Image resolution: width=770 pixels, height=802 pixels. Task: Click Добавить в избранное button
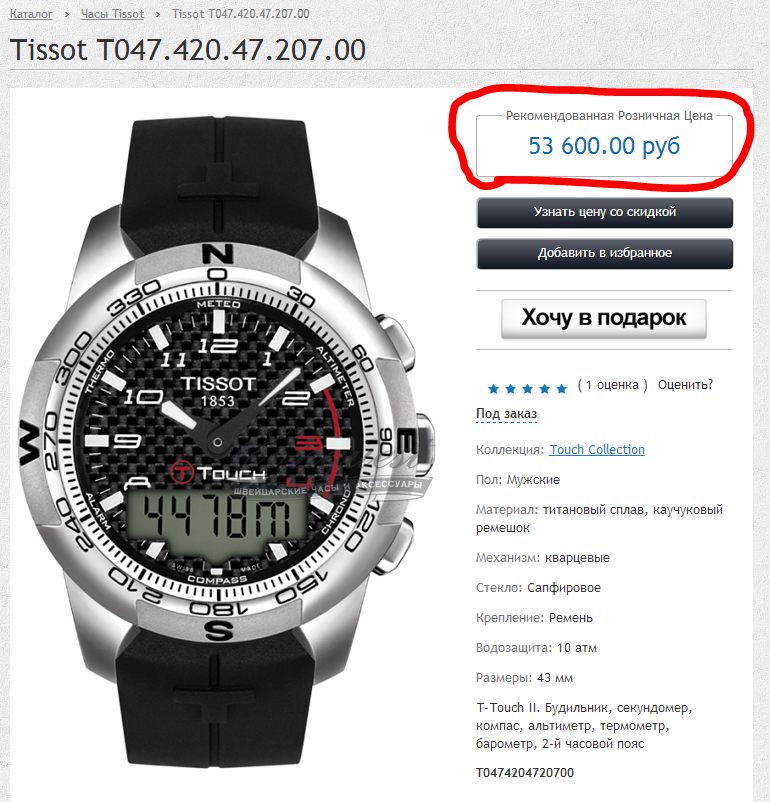604,253
